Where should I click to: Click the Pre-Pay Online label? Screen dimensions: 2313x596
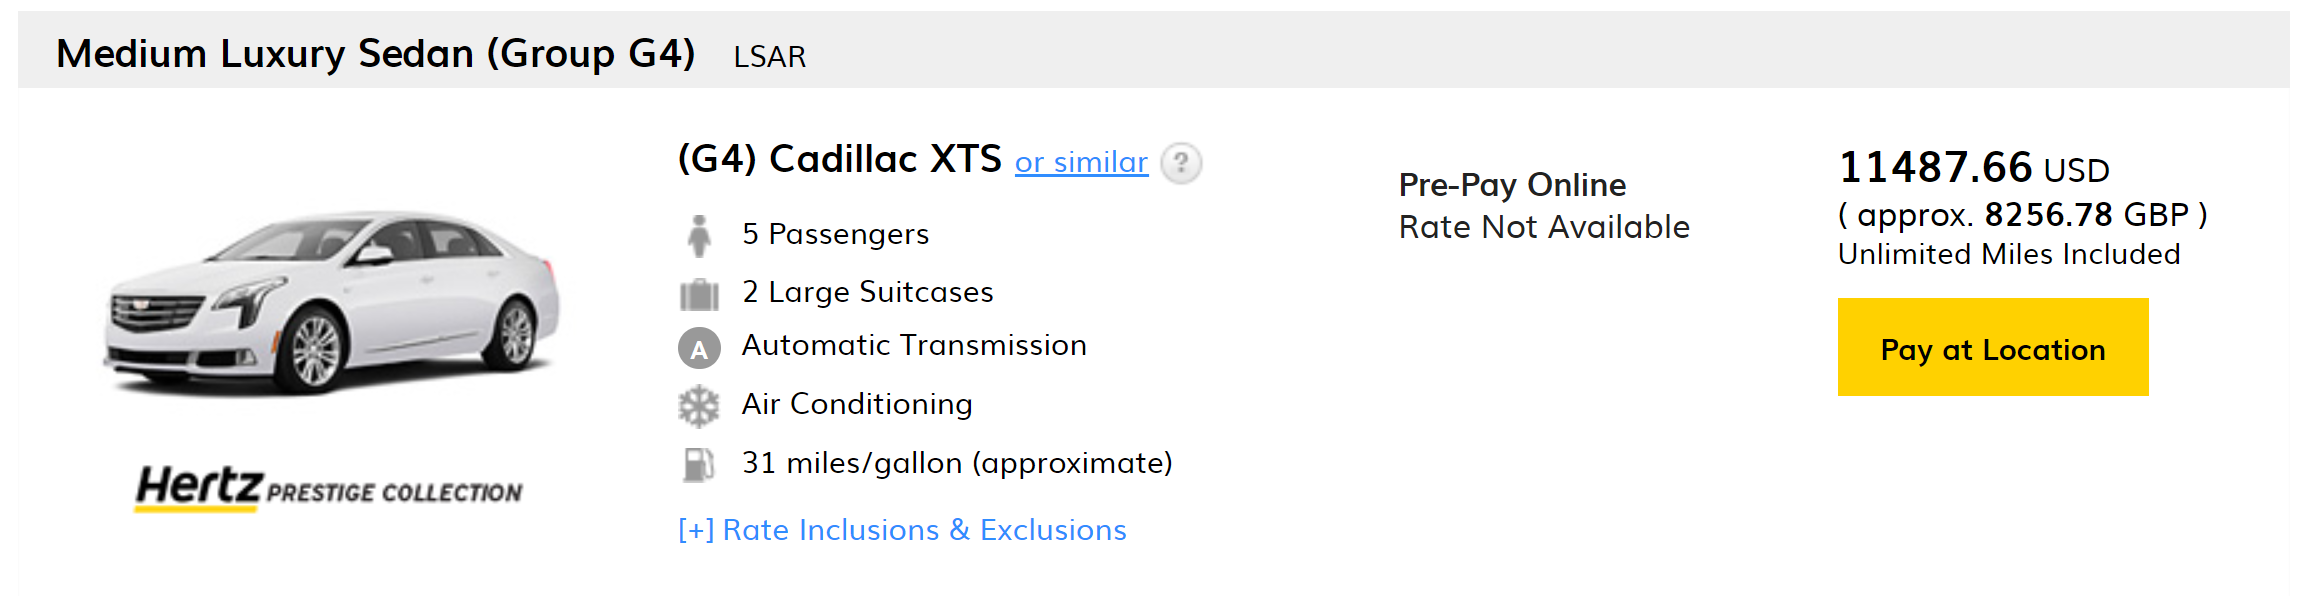pyautogui.click(x=1512, y=185)
